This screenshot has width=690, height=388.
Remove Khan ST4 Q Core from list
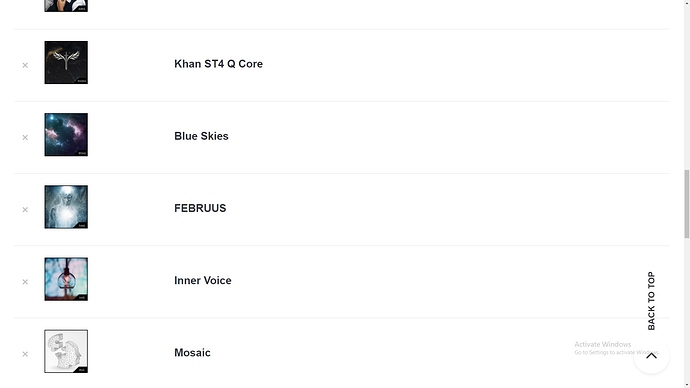click(25, 66)
